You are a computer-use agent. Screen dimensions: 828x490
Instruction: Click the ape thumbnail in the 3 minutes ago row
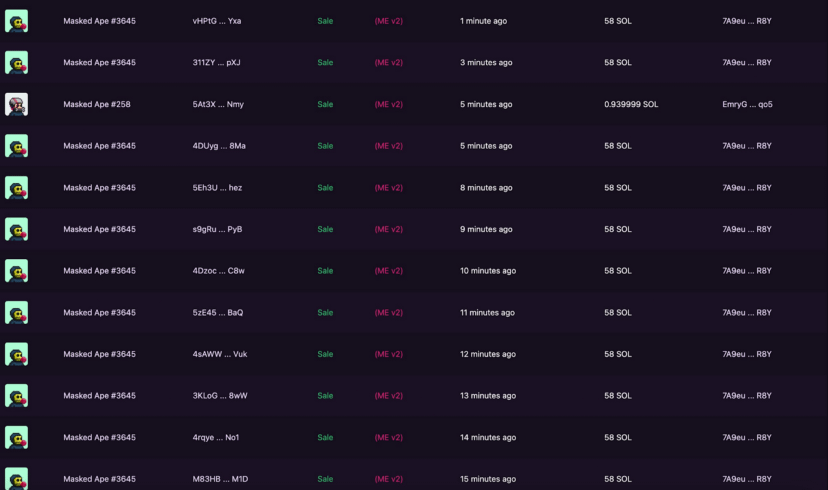click(16, 62)
